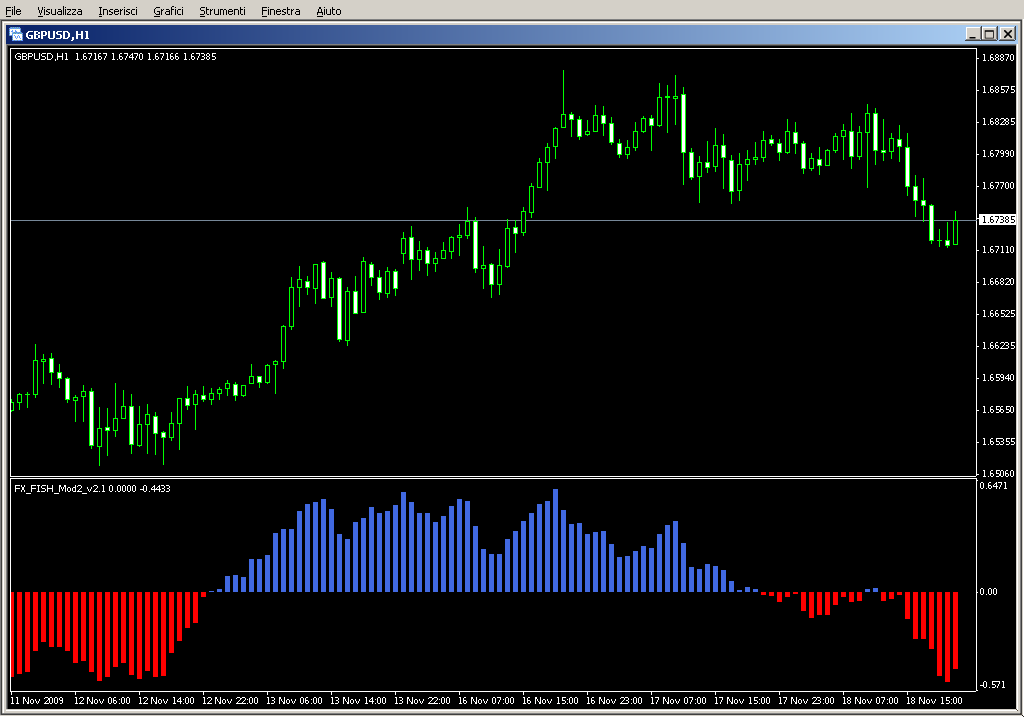Click the 16 Nov 07:00 time label
1024x717 pixels.
(x=486, y=701)
